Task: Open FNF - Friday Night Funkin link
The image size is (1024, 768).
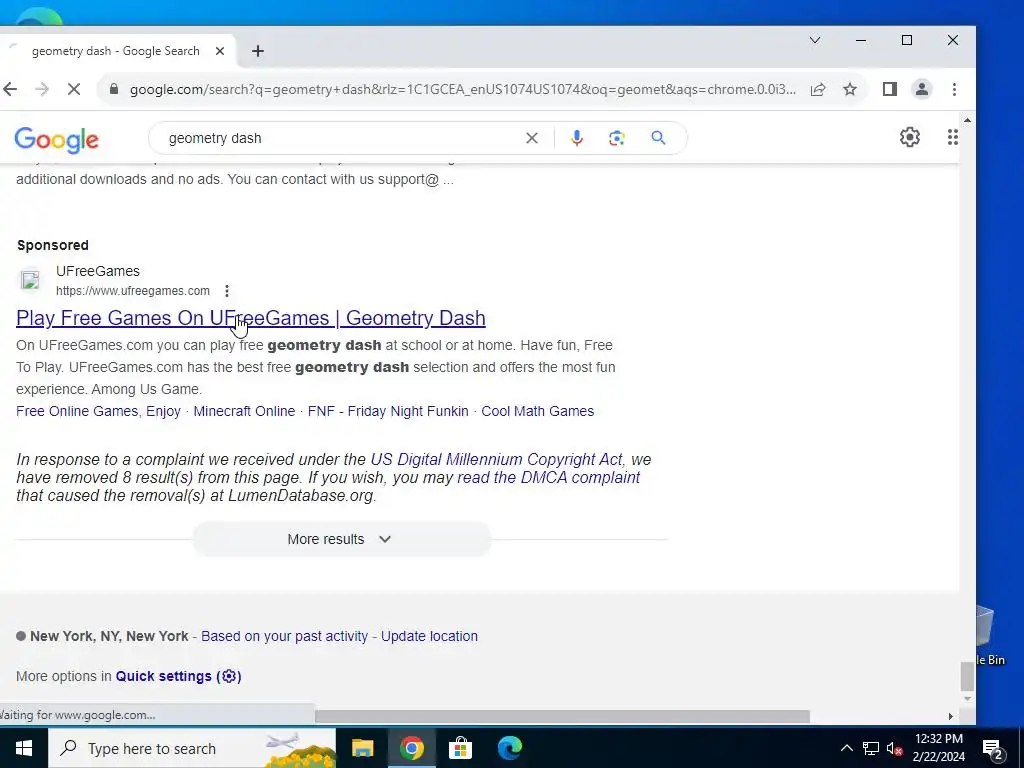Action: coord(388,411)
